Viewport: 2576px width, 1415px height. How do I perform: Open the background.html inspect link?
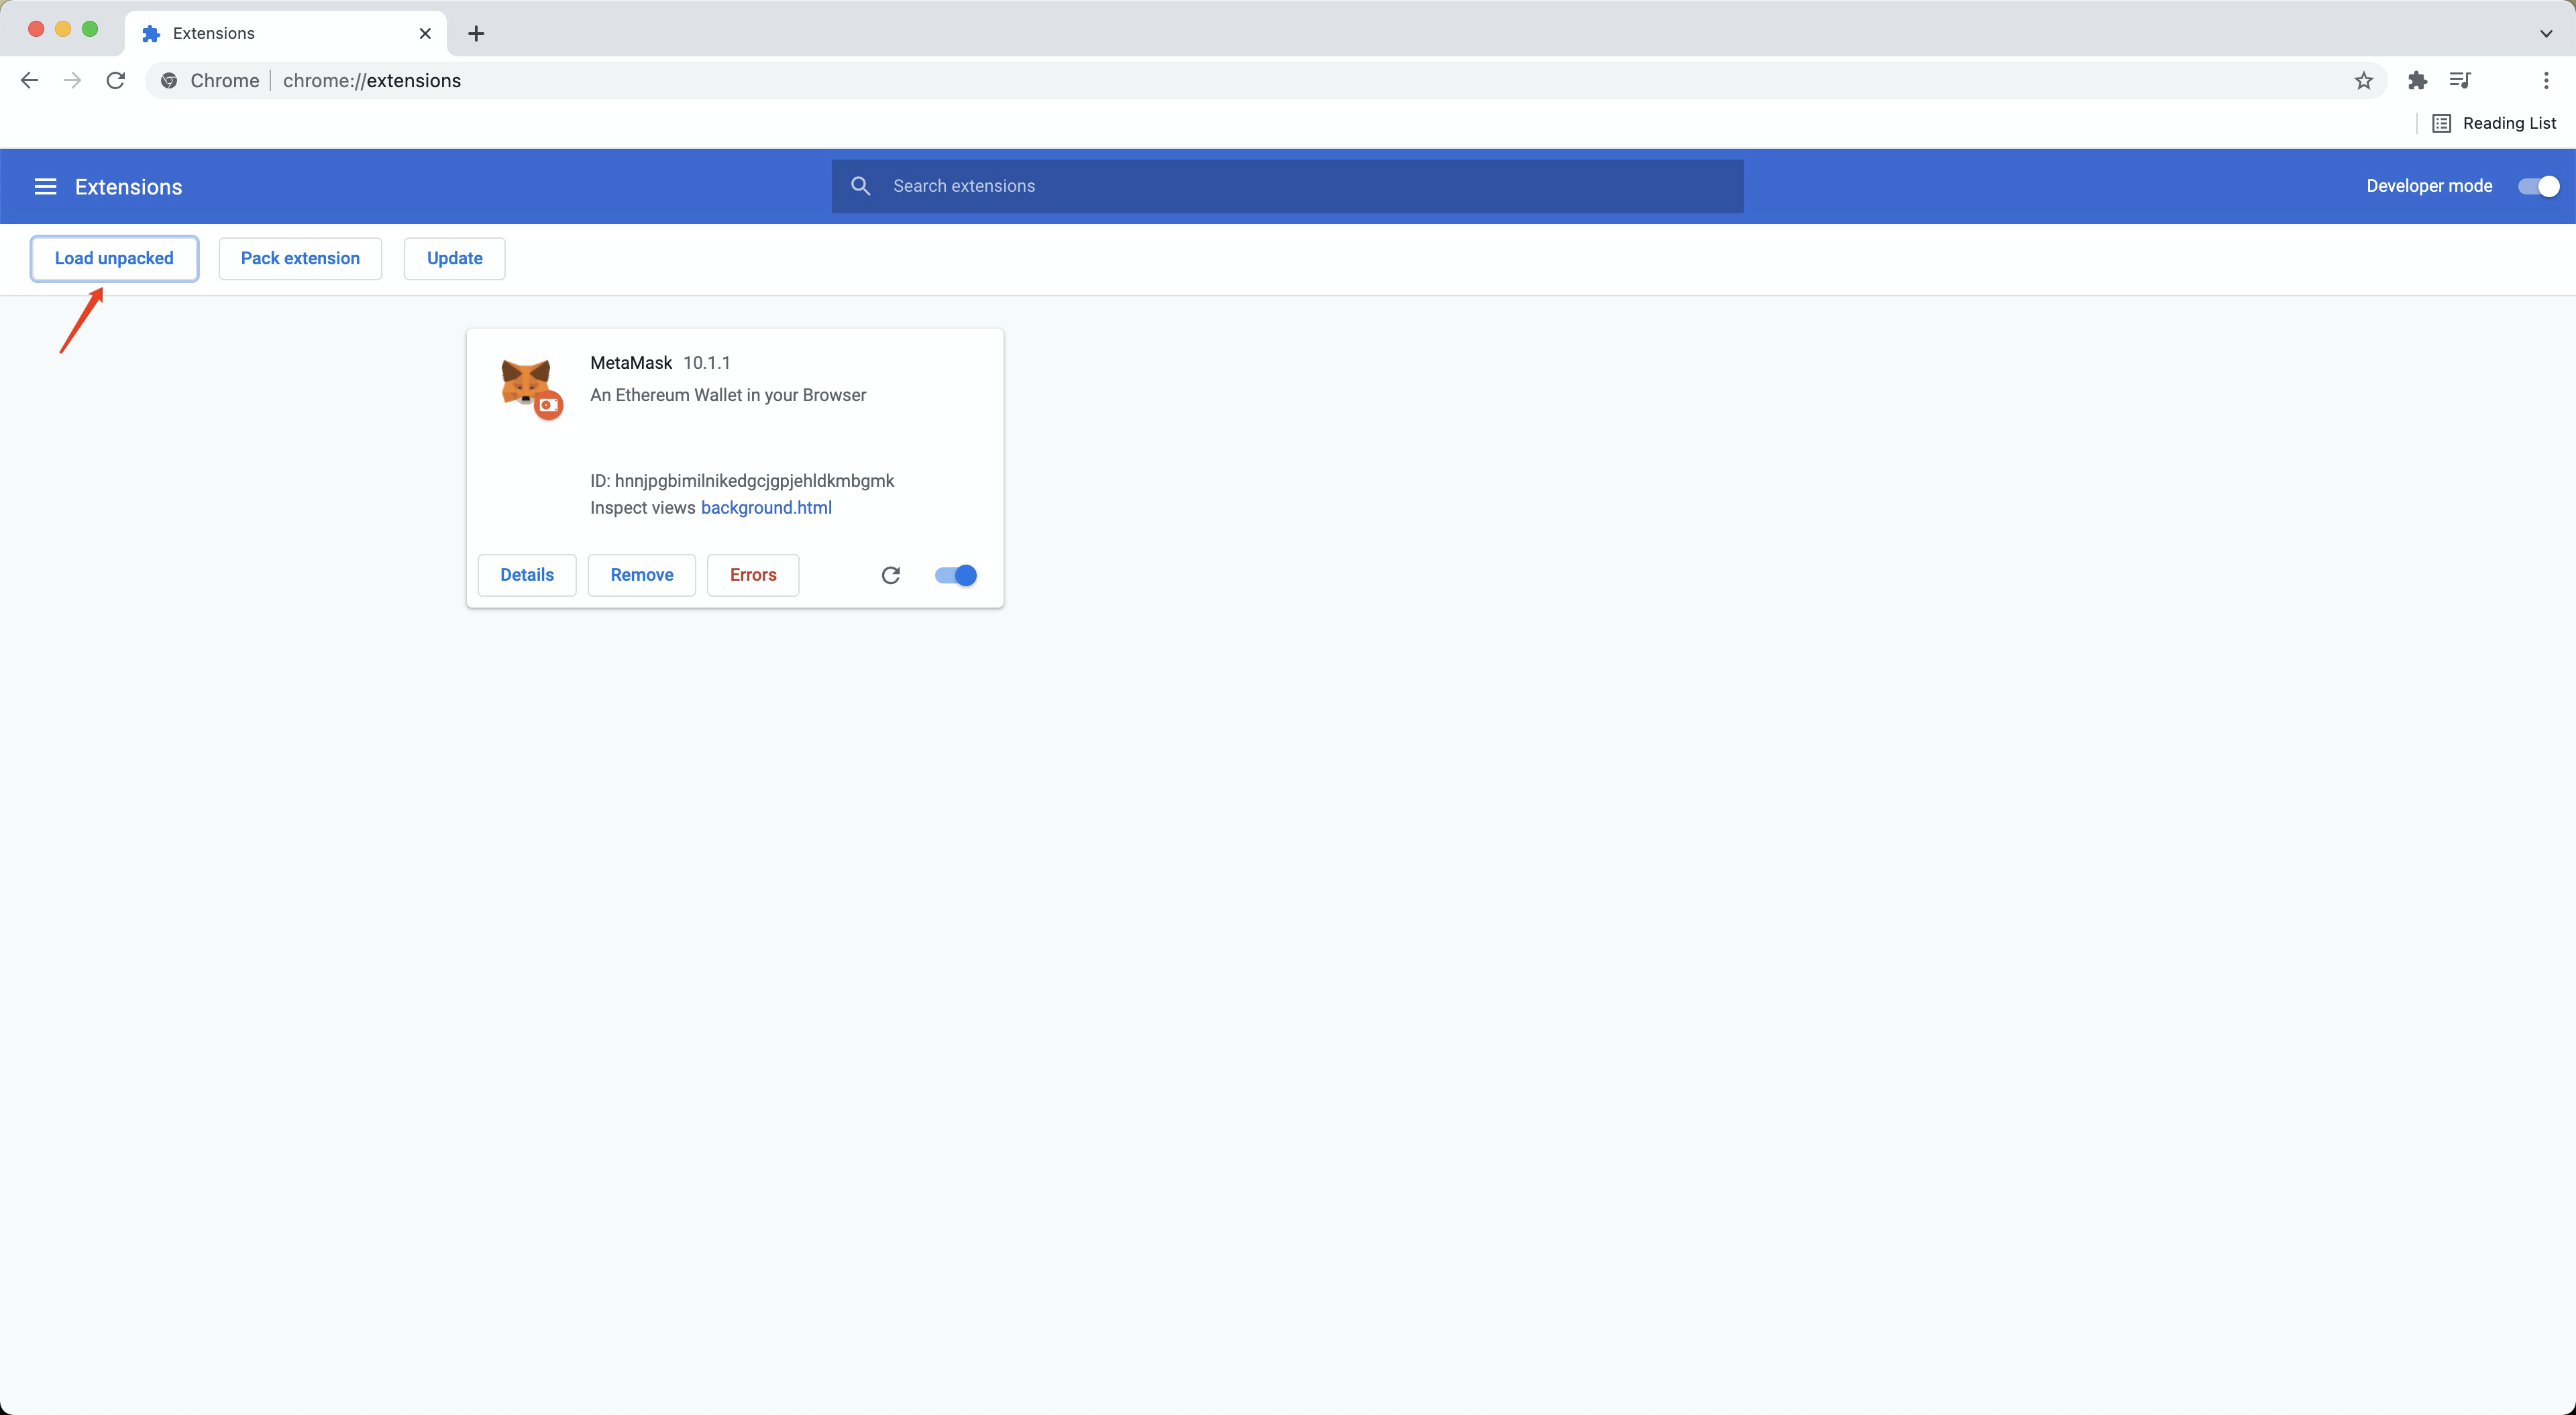pos(766,508)
